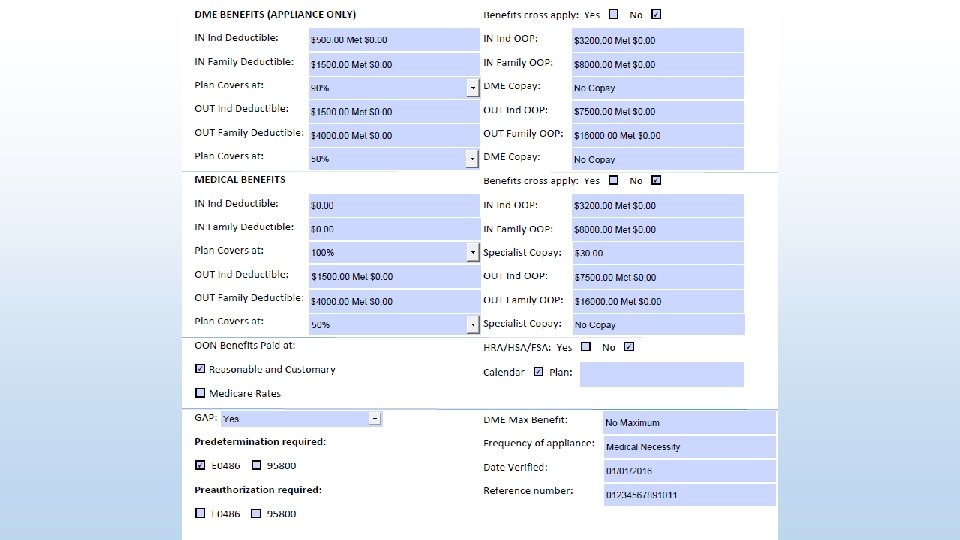The height and width of the screenshot is (540, 960).
Task: Uncheck Reasonable and Customary
Action: [x=200, y=369]
